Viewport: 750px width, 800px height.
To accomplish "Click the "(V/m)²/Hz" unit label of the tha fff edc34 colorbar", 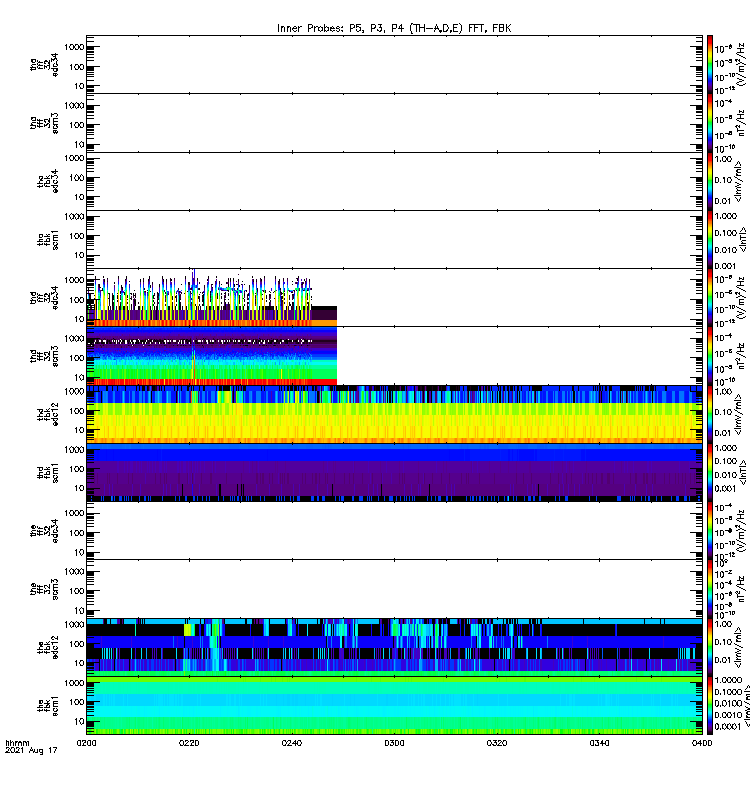I will (741, 64).
